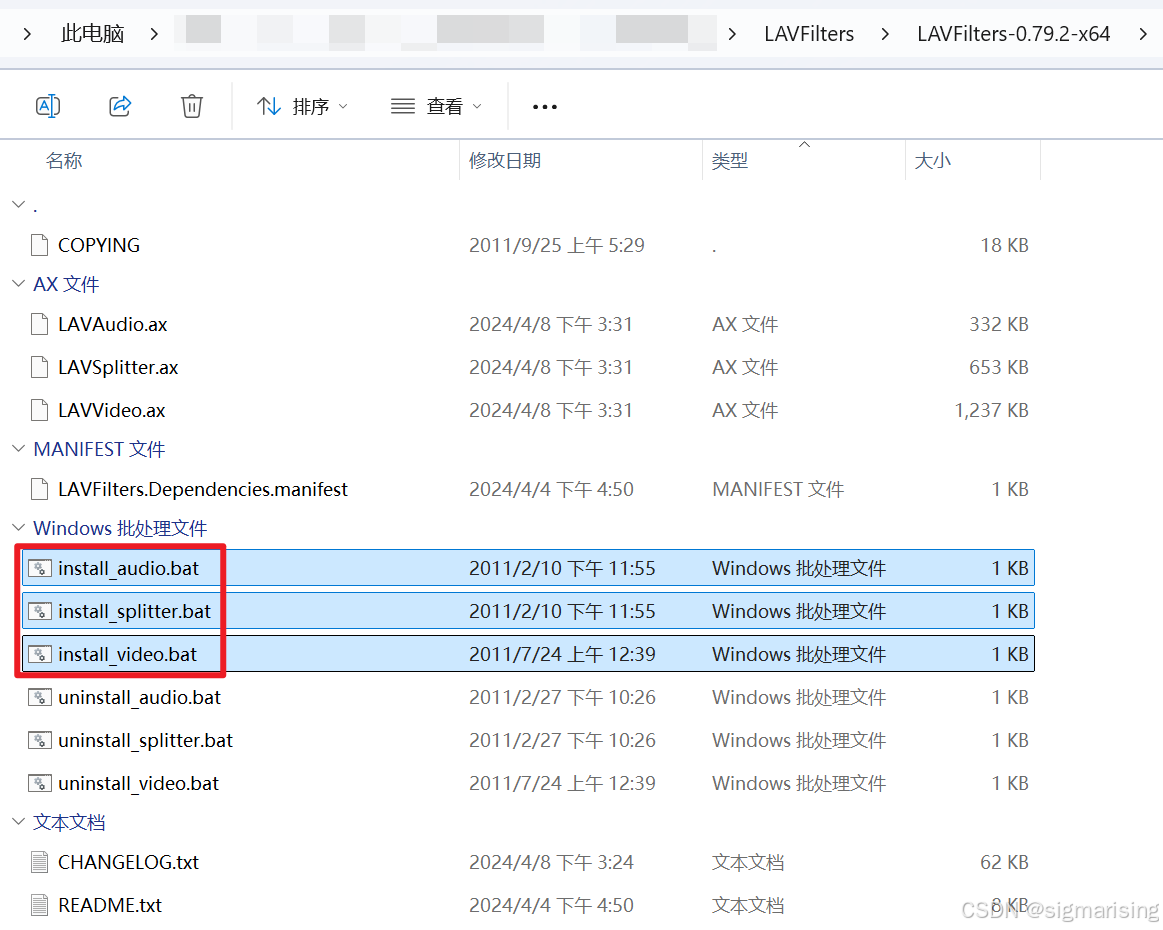Select the CHANGELOG.txt file name

[128, 862]
